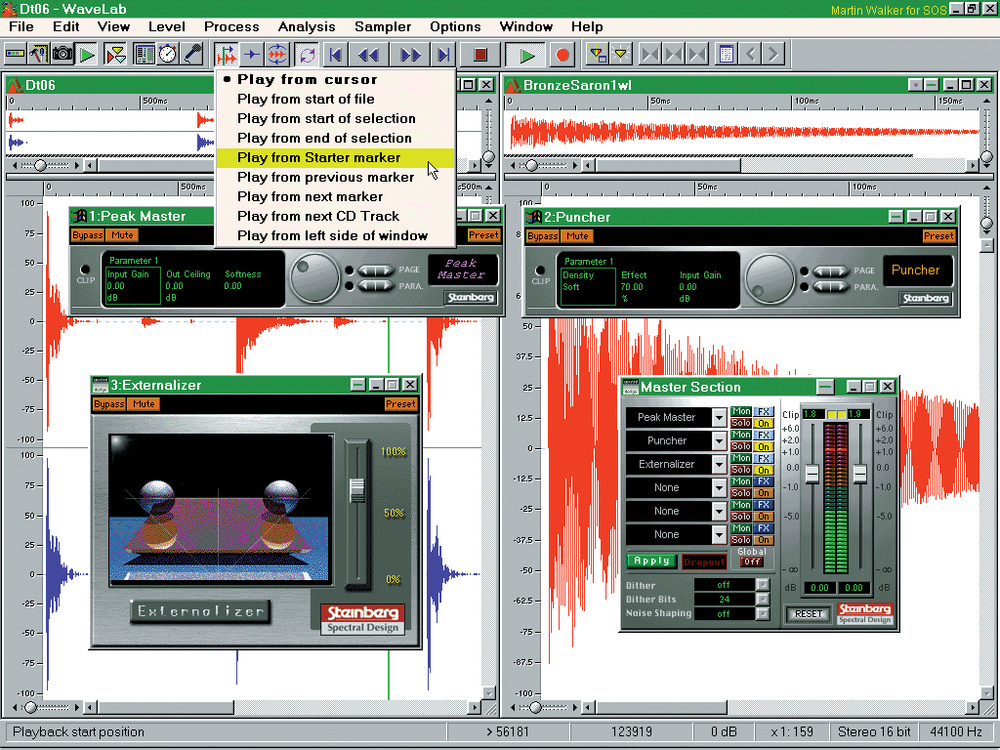Toggle Bypass in Peak Master window

click(x=87, y=235)
